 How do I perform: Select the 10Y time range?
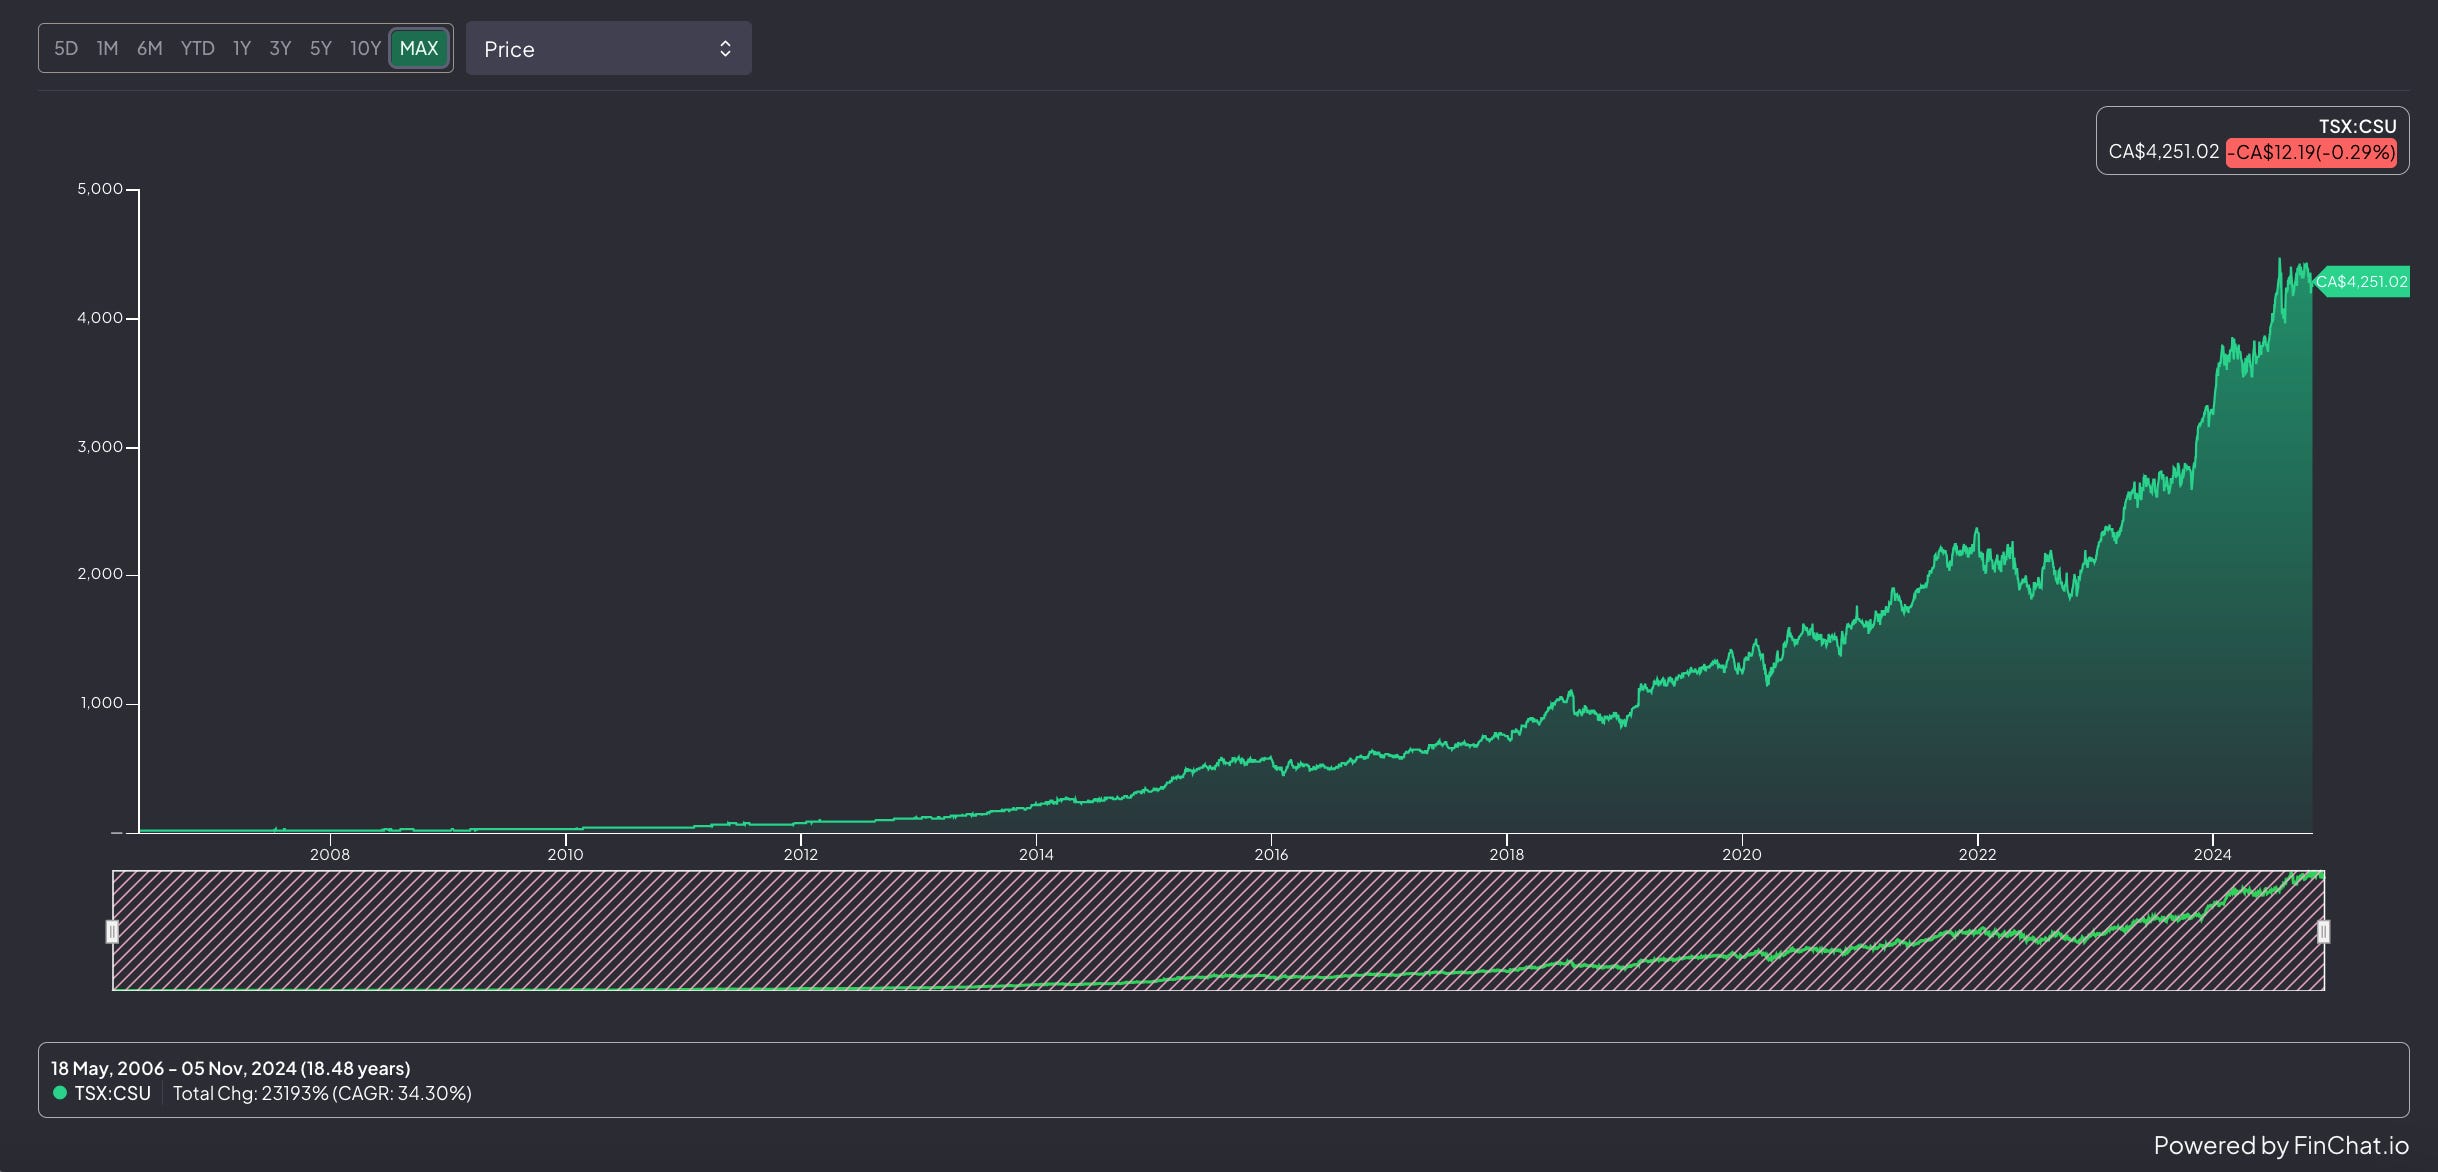(364, 47)
